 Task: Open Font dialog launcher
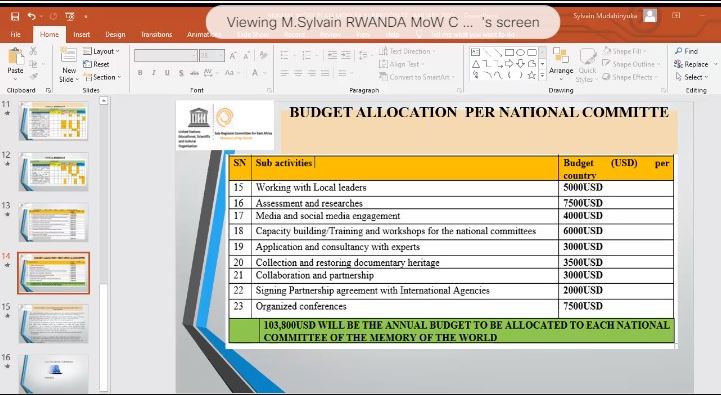tap(269, 90)
